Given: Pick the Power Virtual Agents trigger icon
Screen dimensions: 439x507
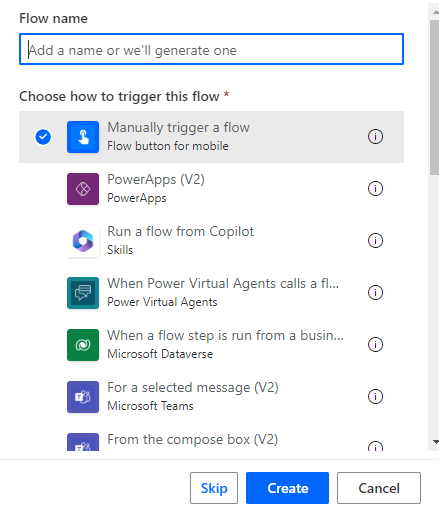Looking at the screenshot, I should 83,293.
